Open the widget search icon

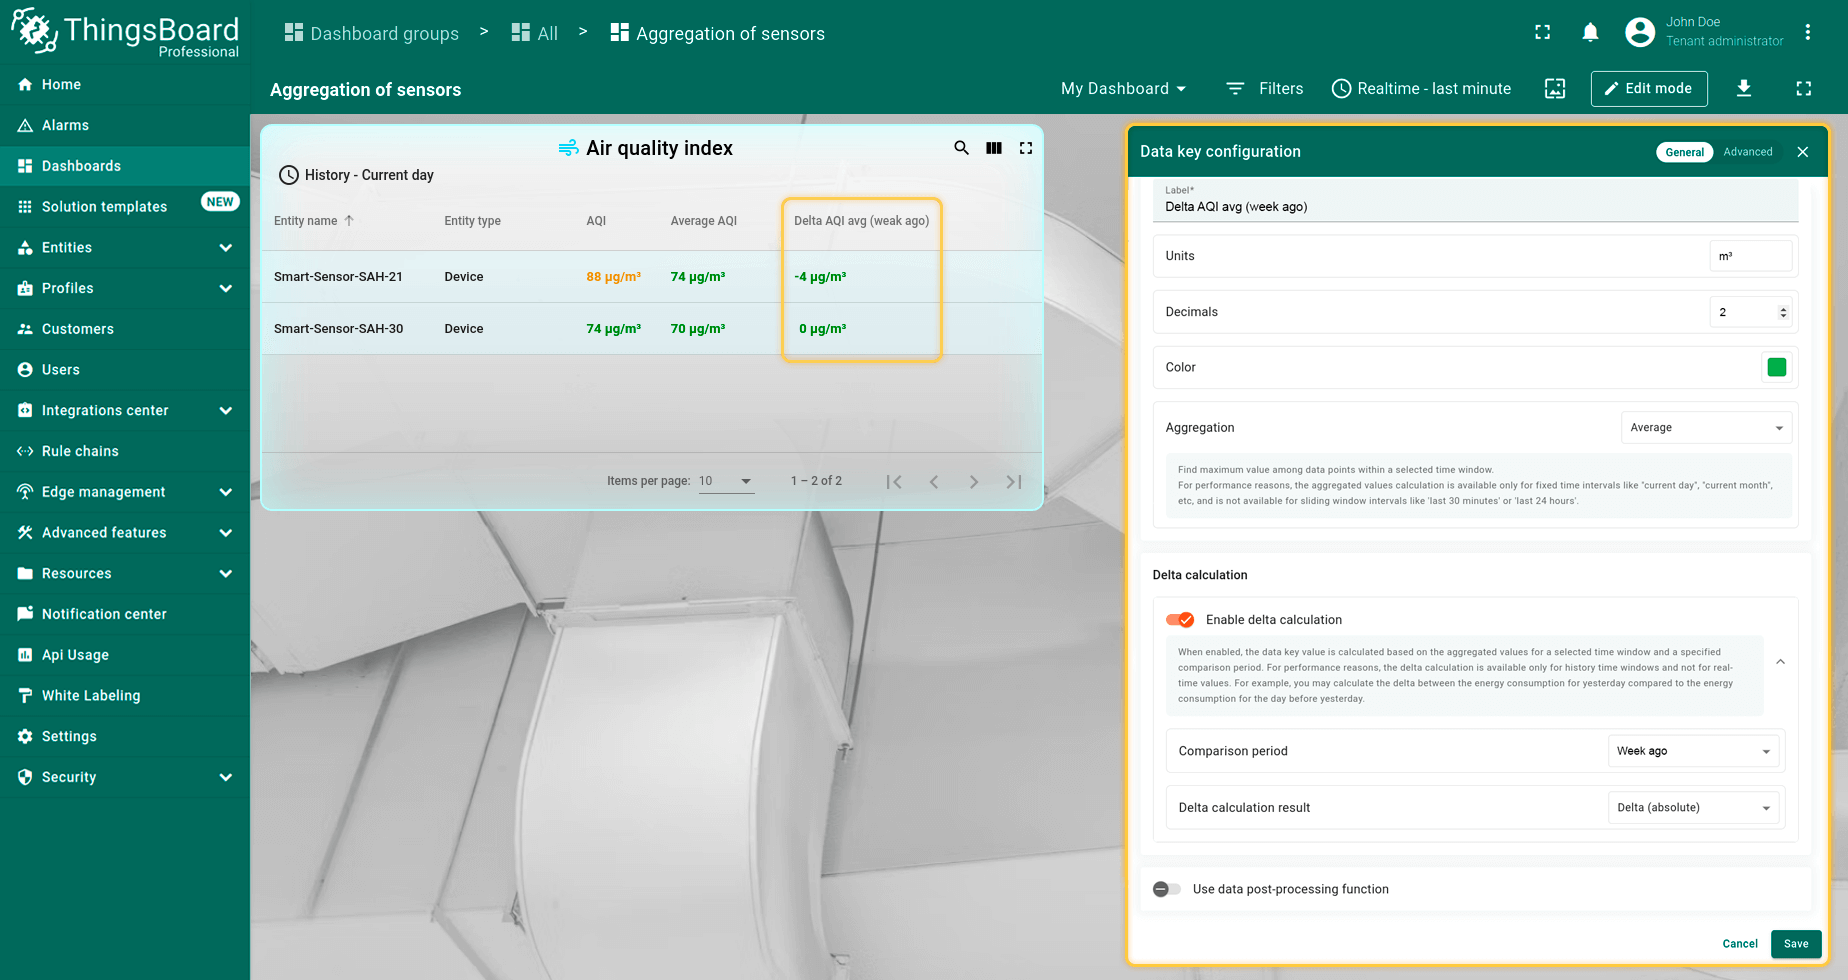[x=961, y=148]
